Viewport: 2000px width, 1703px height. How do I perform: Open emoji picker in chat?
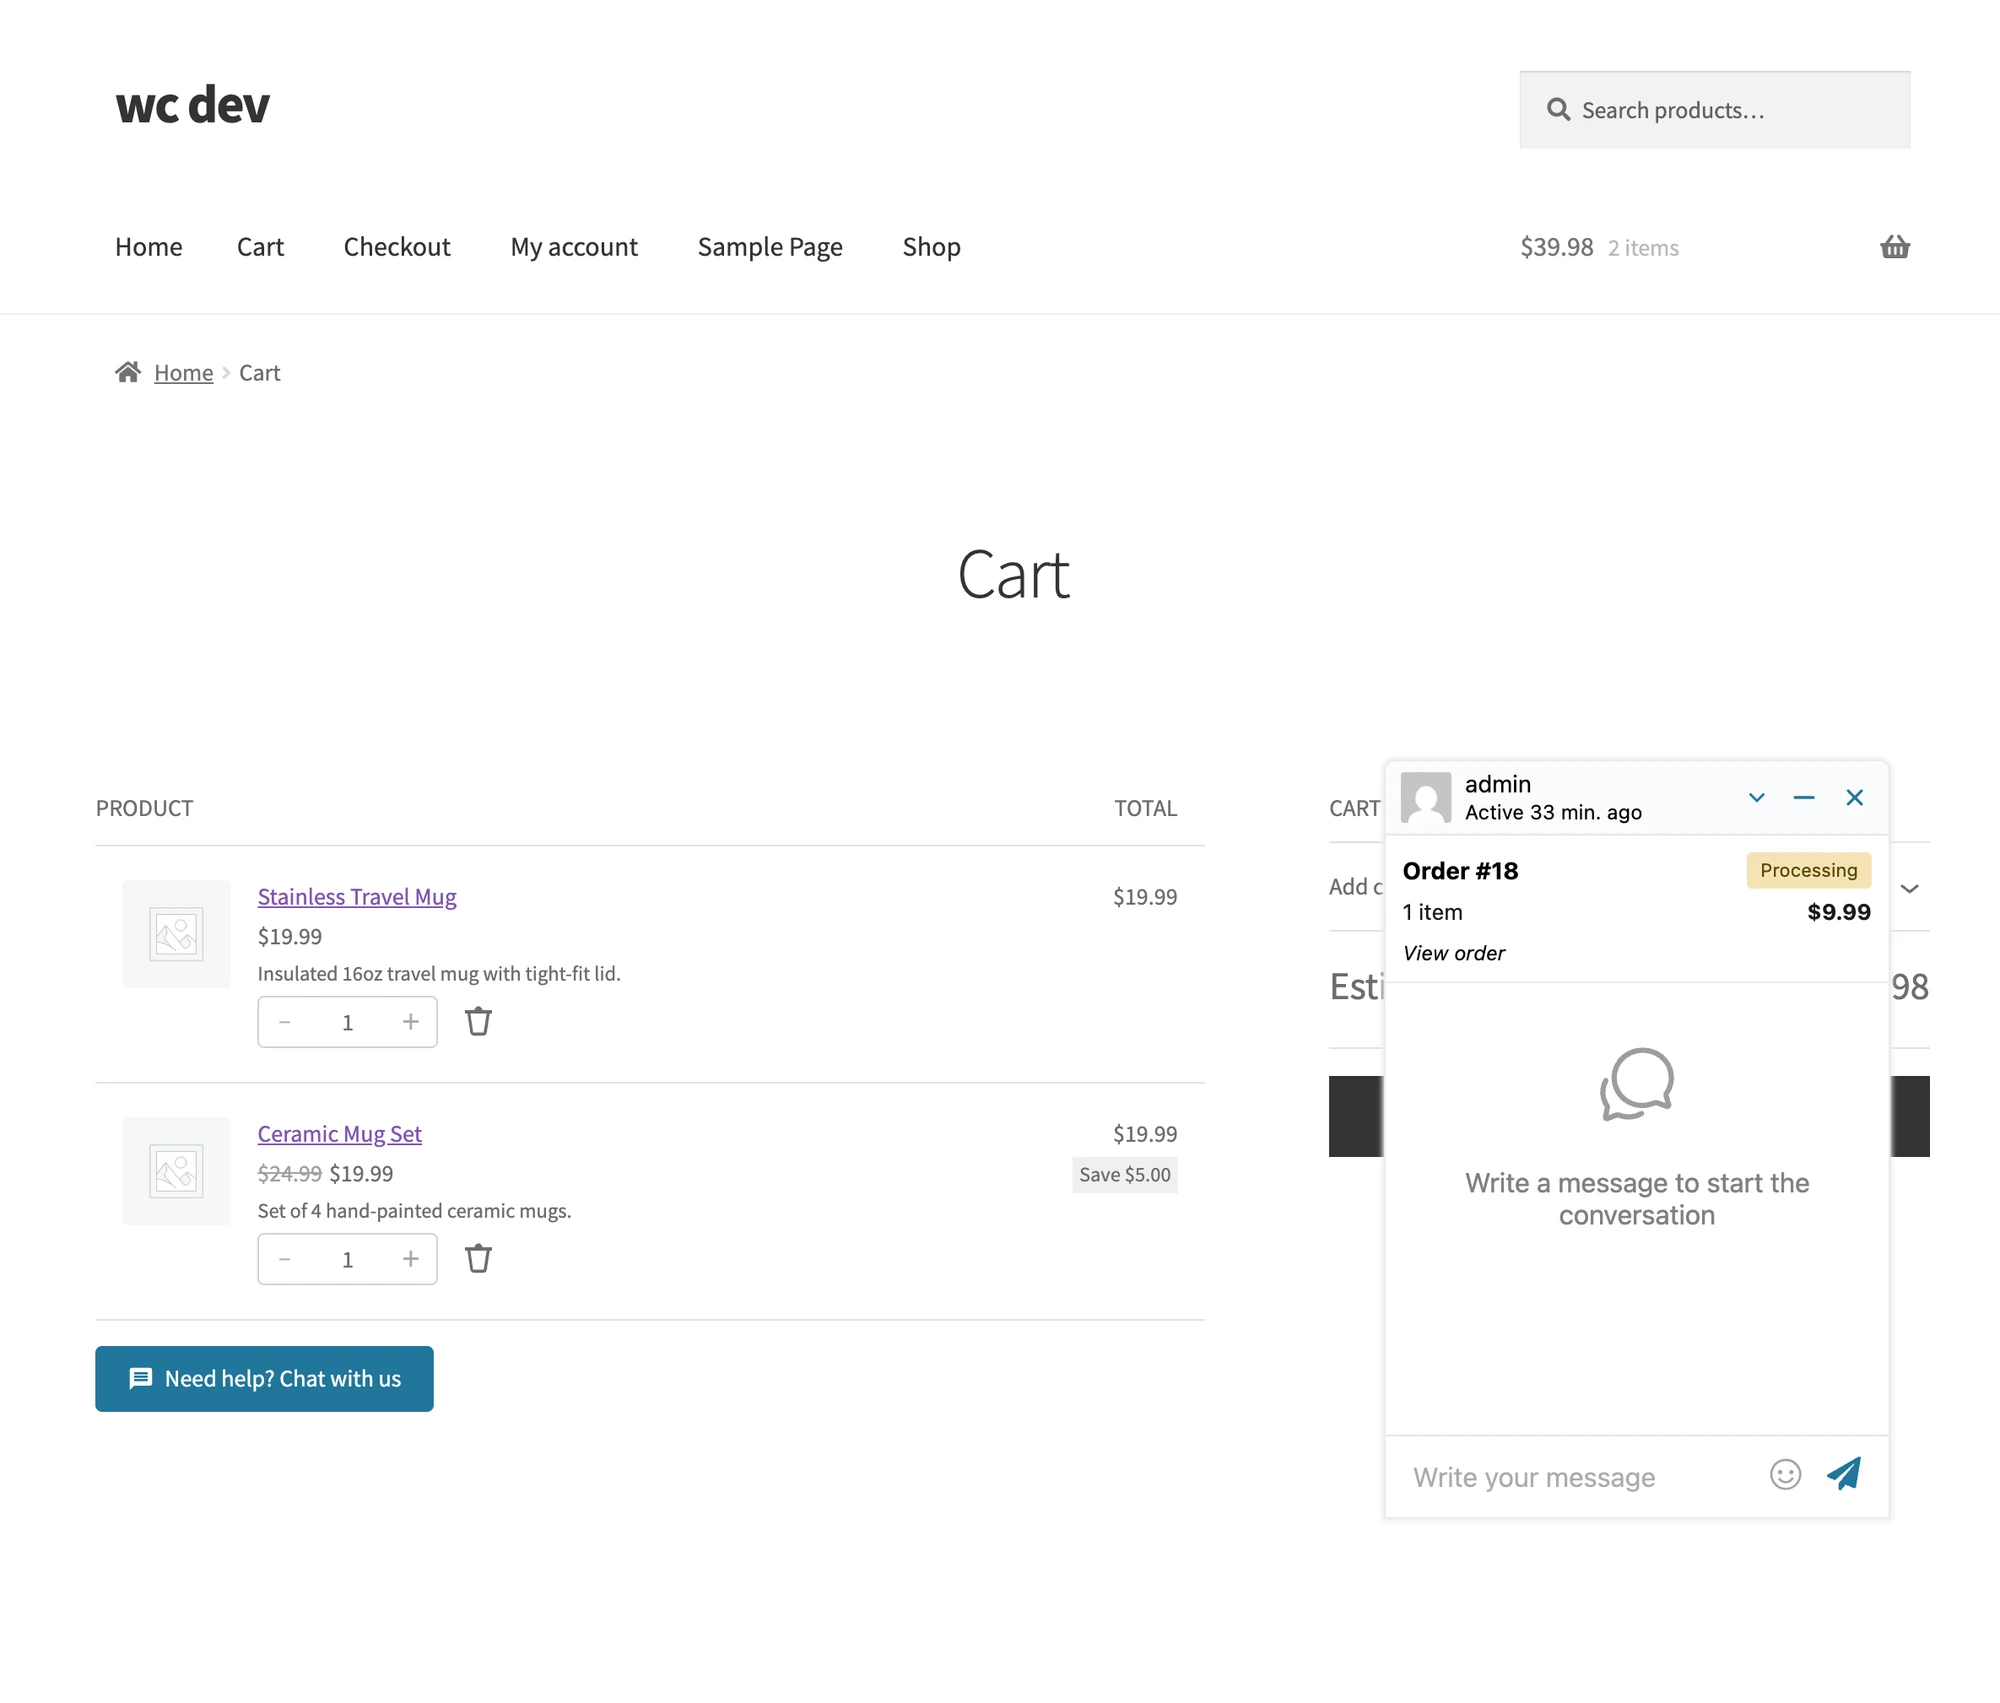1785,1474
